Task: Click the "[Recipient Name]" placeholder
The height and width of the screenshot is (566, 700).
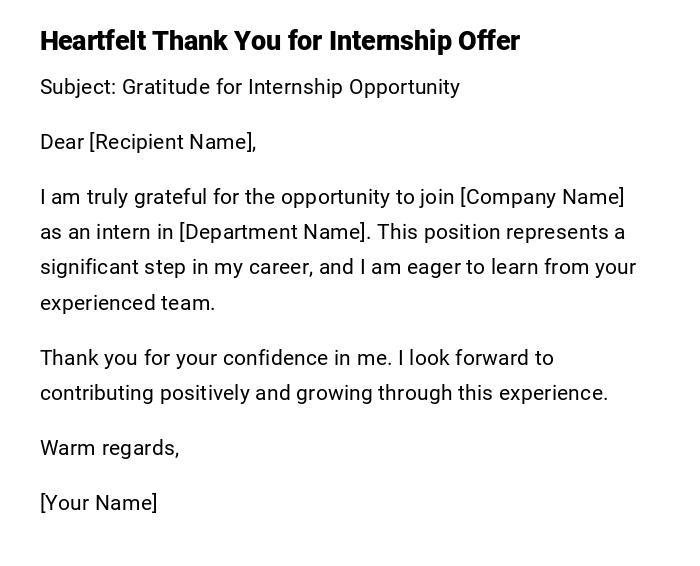Action: tap(172, 142)
